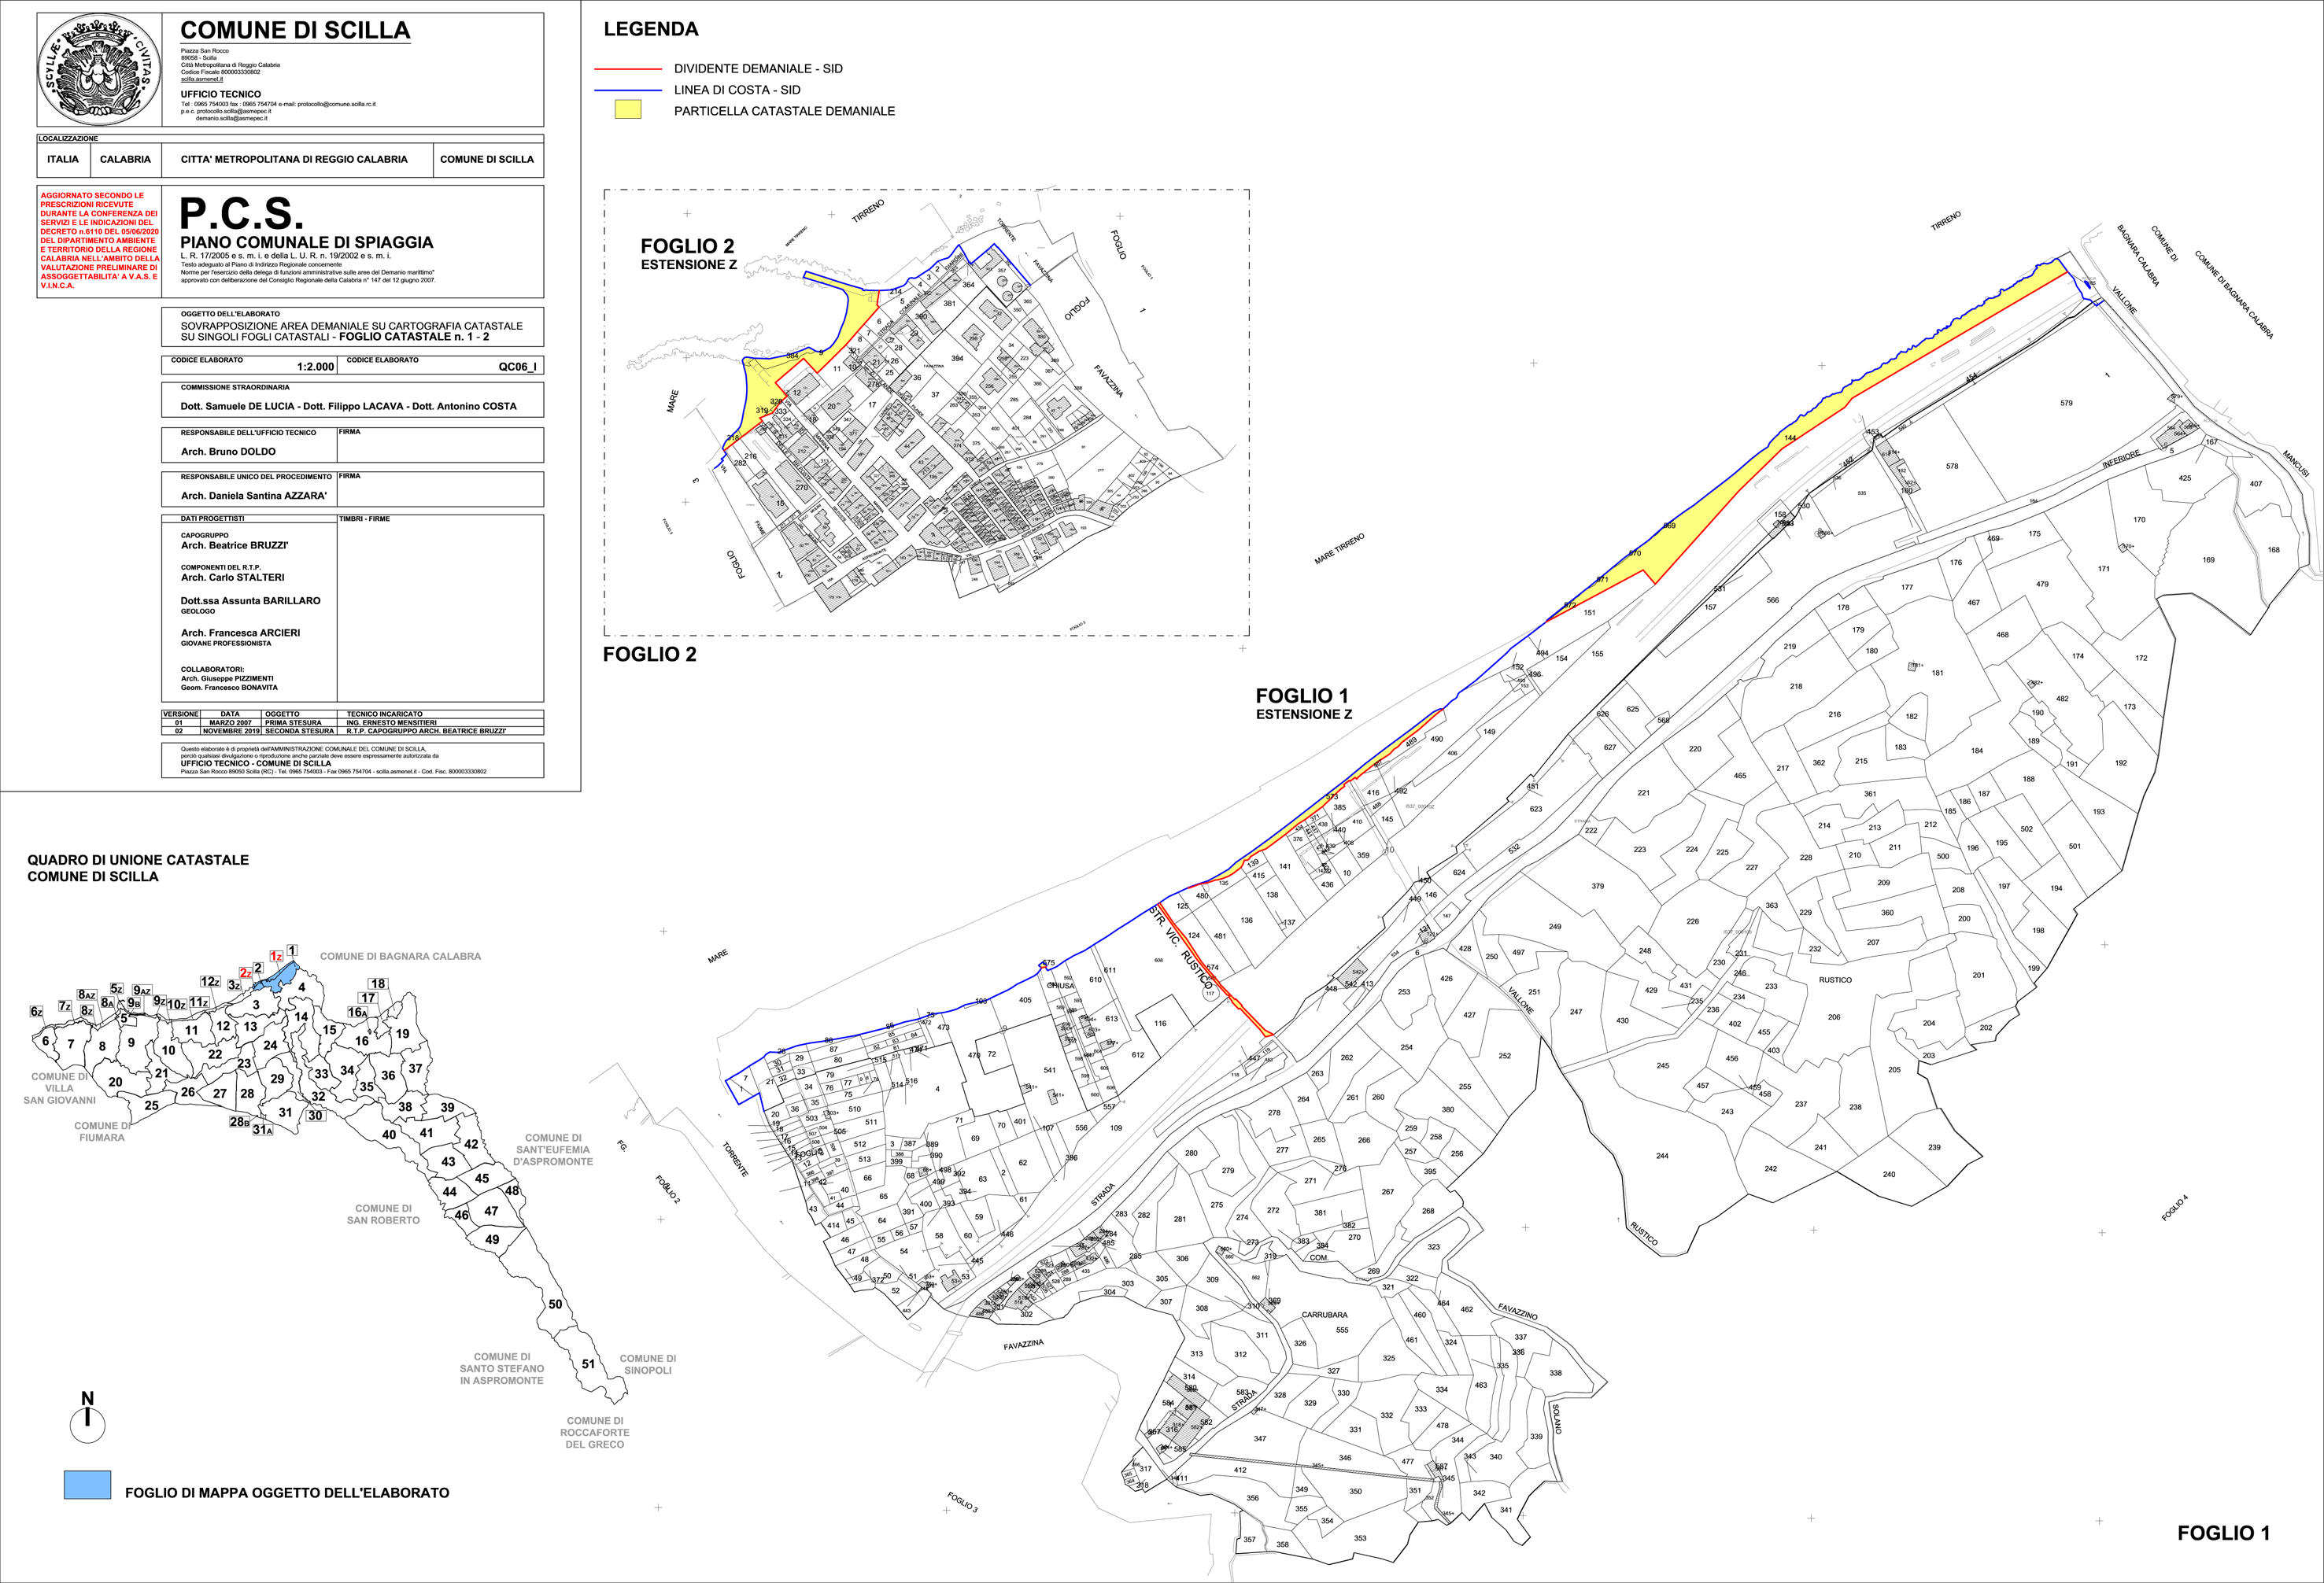Select the red AGGIORNATO SECONDO LE PRESCRIZIONI notice
The image size is (2324, 1583).
pyautogui.click(x=99, y=240)
